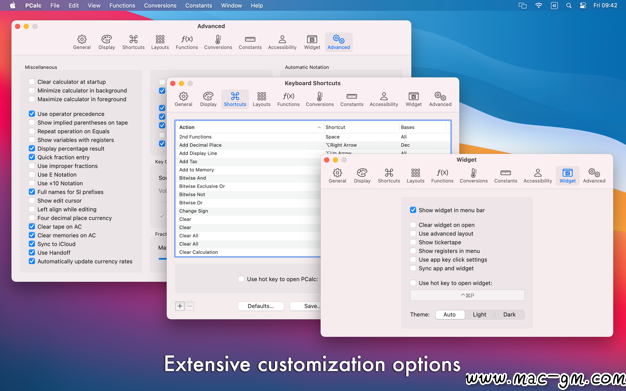Open the Constants menu
Viewport: 626px width, 391px height.
(198, 6)
